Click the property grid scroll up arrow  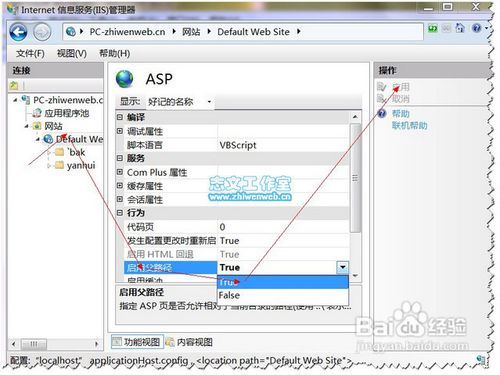tap(355, 117)
